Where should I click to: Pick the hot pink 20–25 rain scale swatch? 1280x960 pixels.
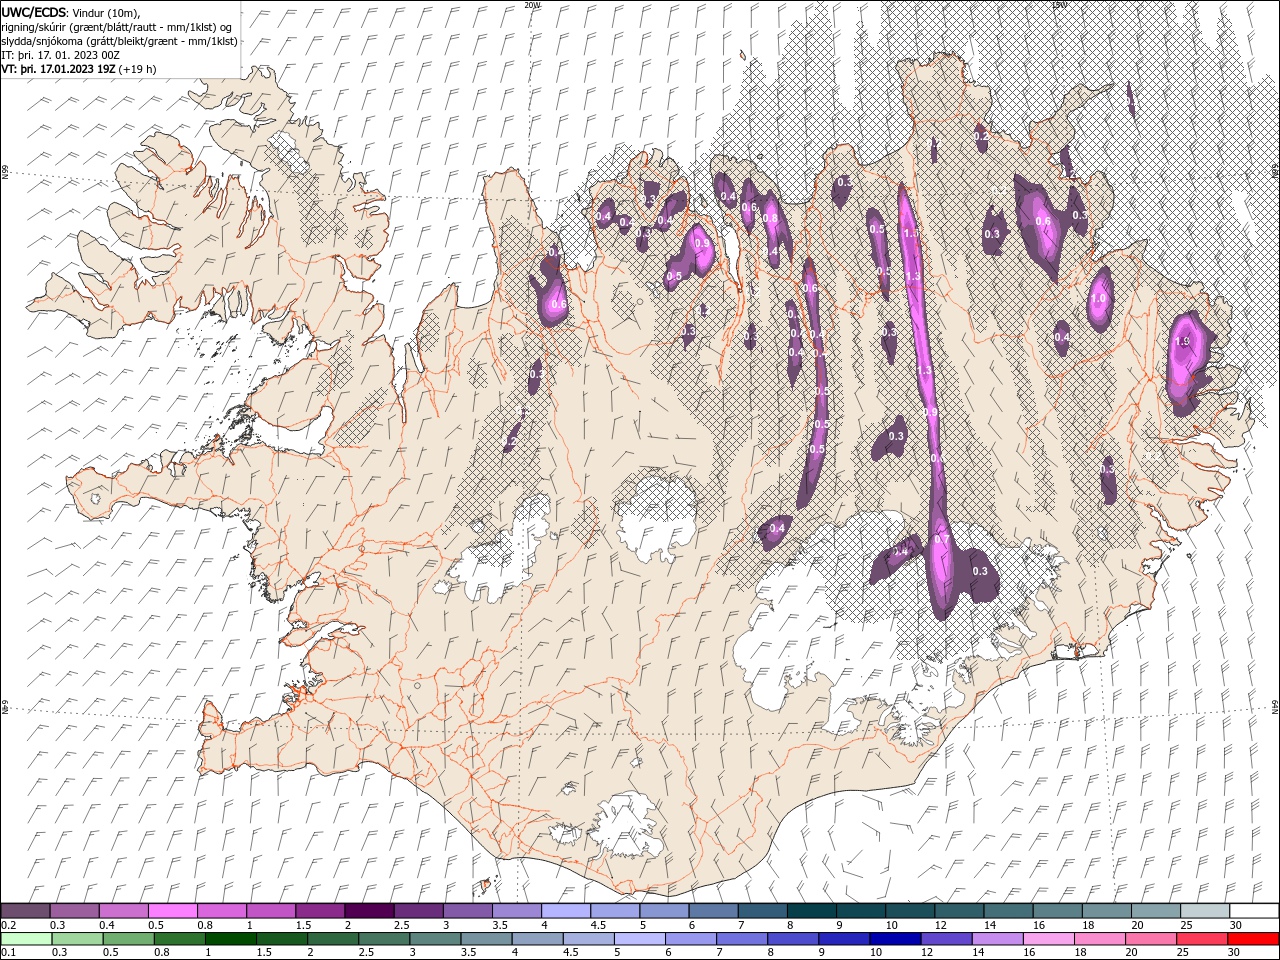[1150, 939]
